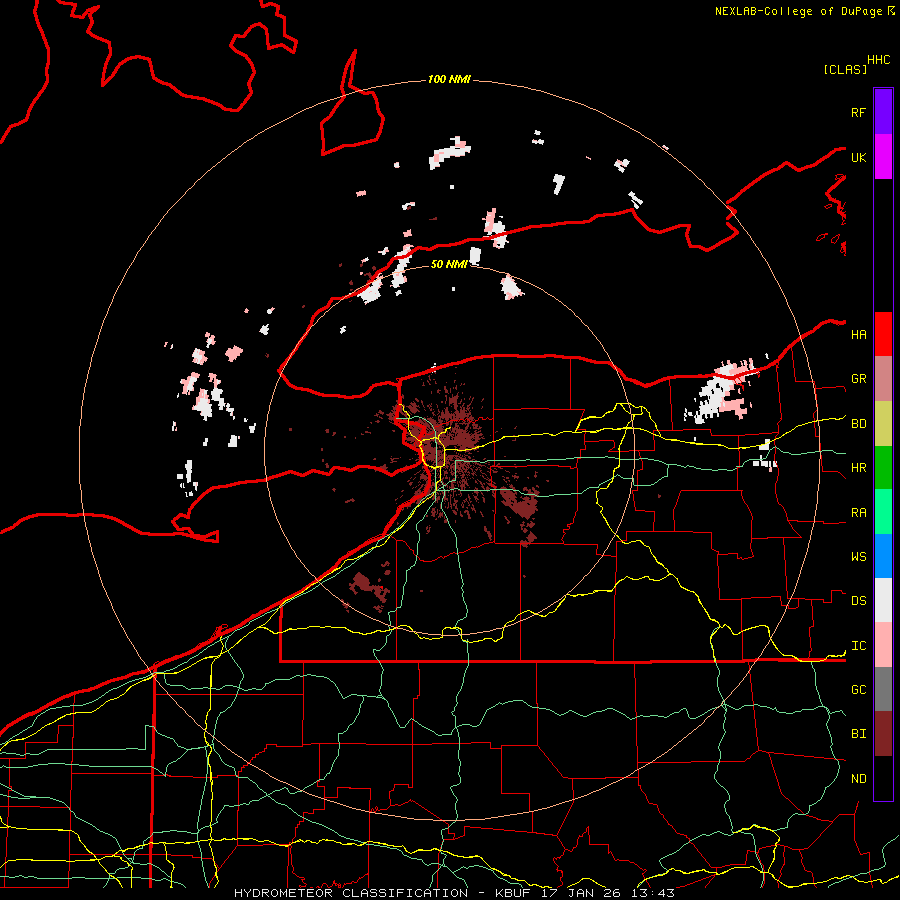This screenshot has width=900, height=900.
Task: Click the olive-yellow BD legend color swatch
Action: pyautogui.click(x=883, y=423)
